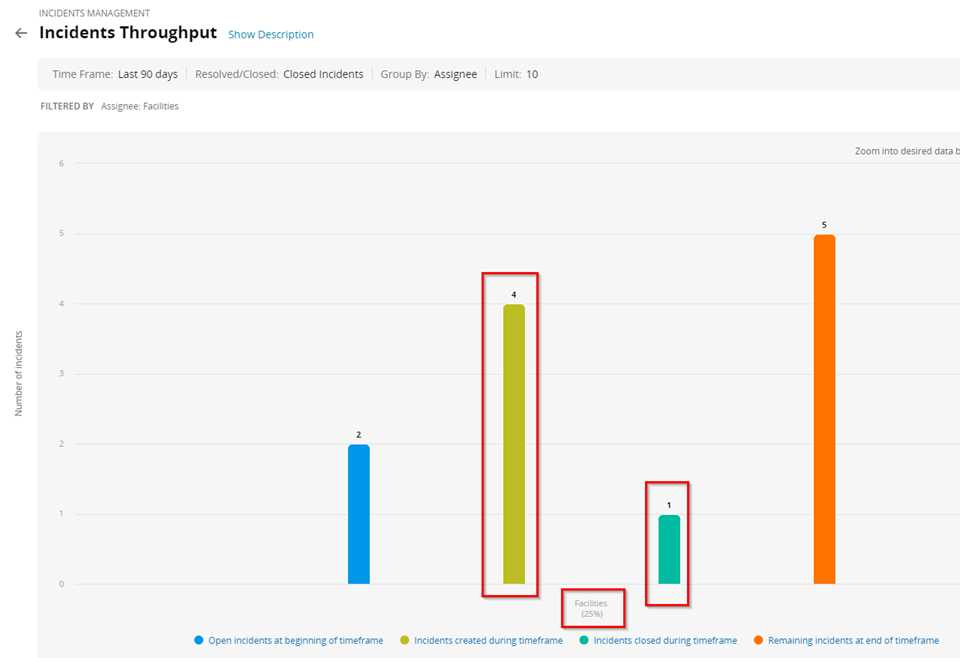Toggle the Incidents created during timeframe label
Viewport: 960px width, 658px height.
tap(488, 640)
